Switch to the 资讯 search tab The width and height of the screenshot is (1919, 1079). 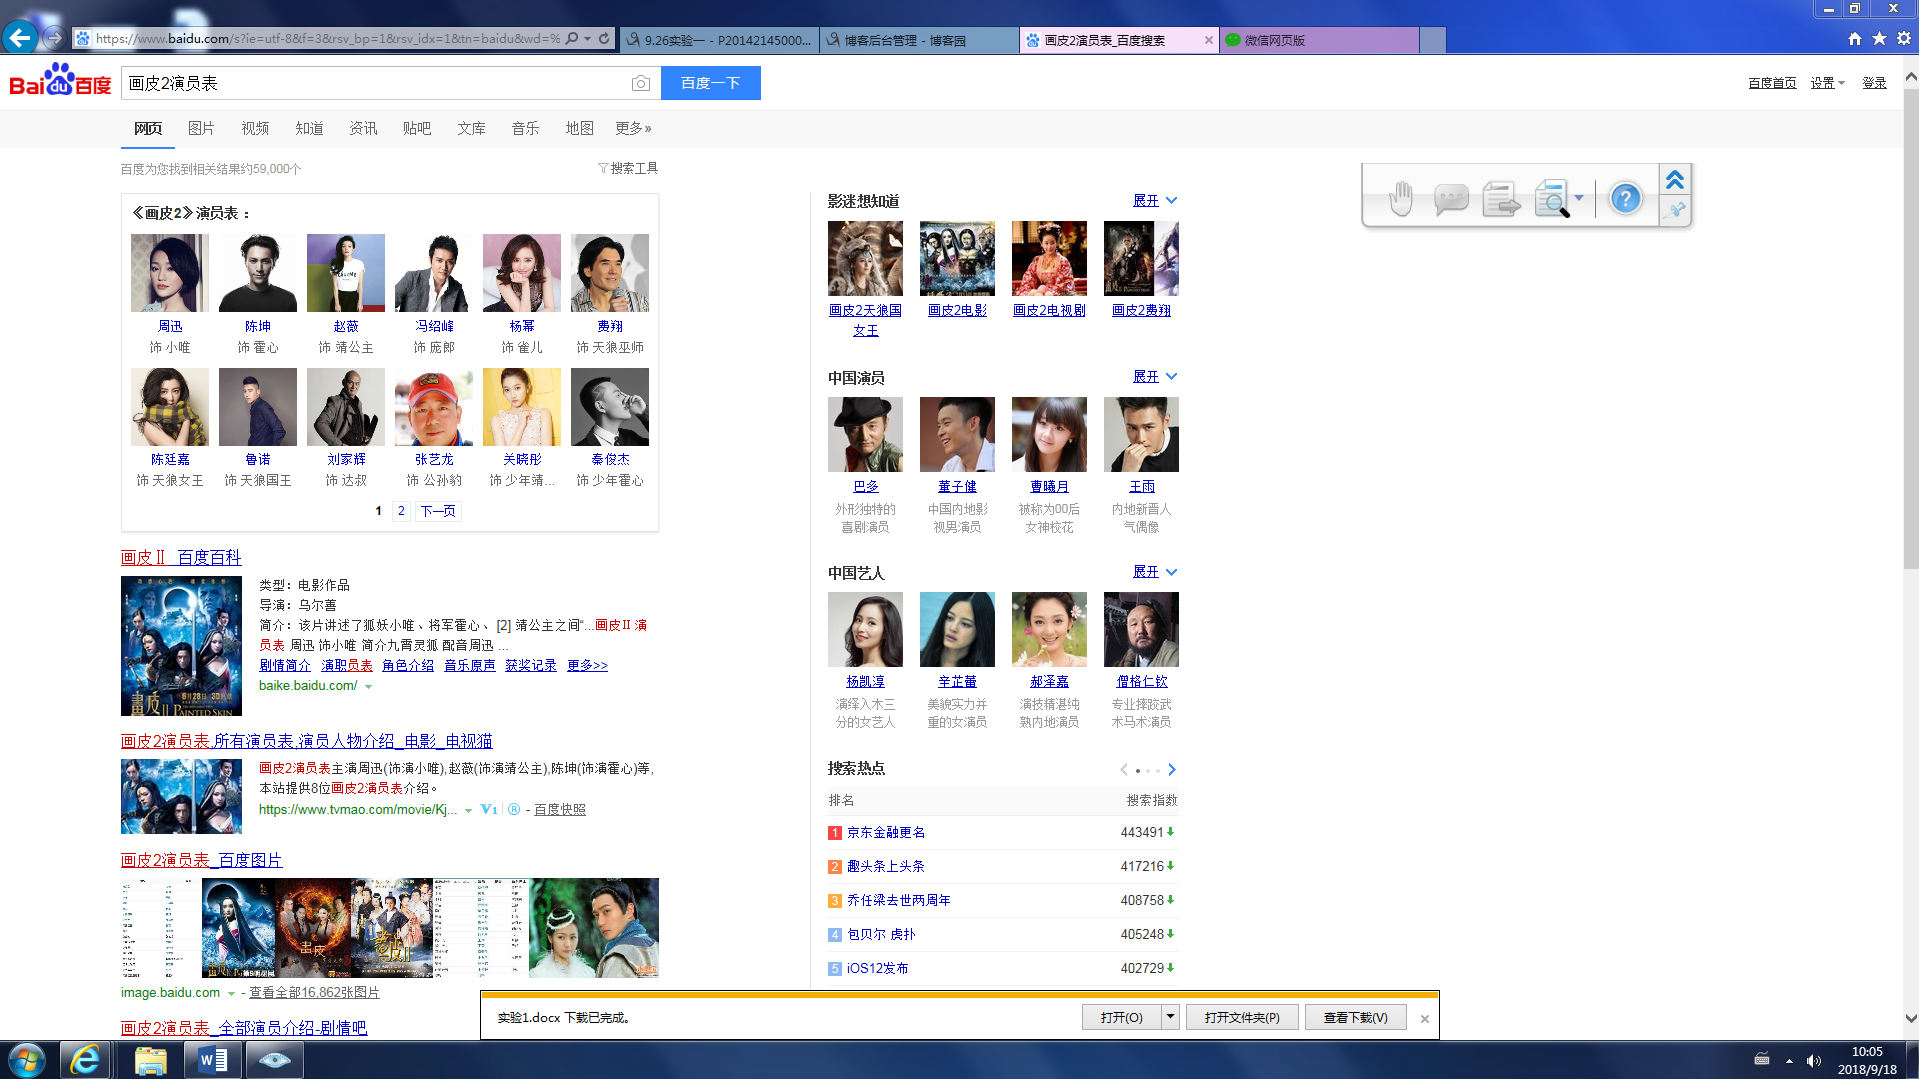click(363, 128)
